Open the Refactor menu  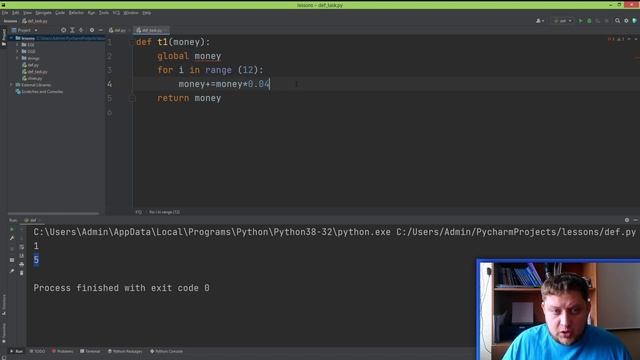point(76,13)
